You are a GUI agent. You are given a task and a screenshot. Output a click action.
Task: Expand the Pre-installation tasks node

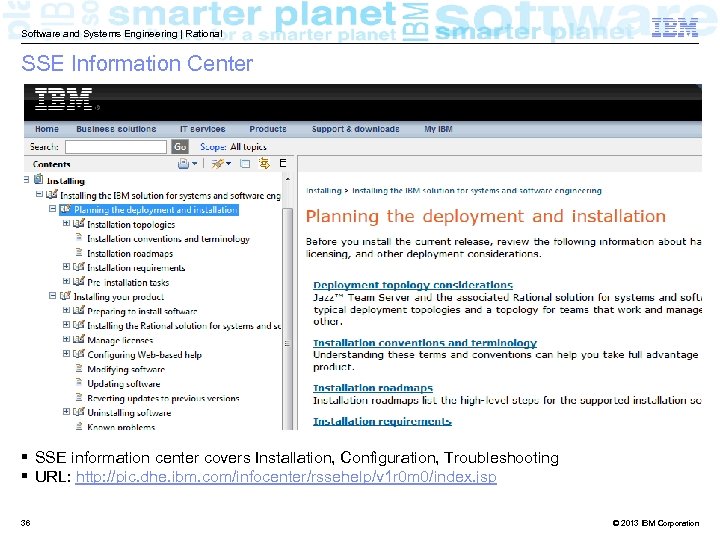coord(66,281)
